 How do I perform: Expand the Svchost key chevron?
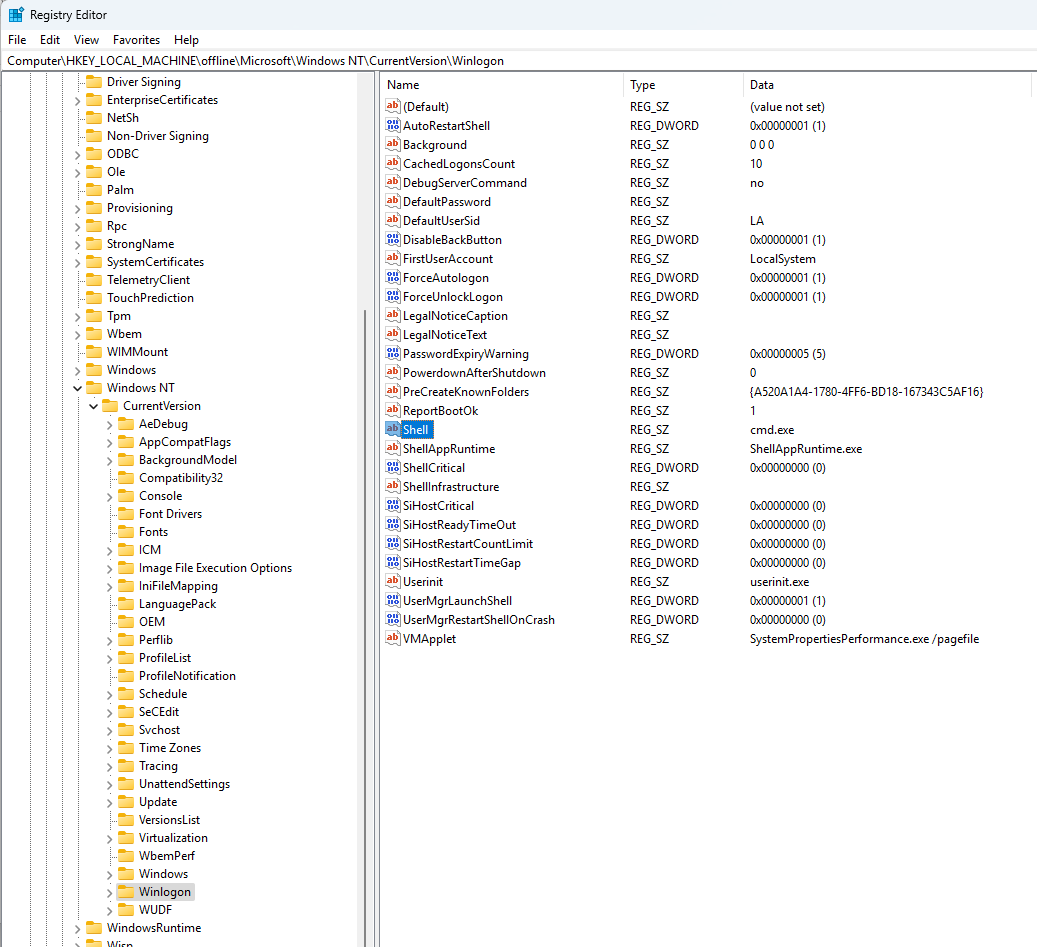[x=109, y=731]
